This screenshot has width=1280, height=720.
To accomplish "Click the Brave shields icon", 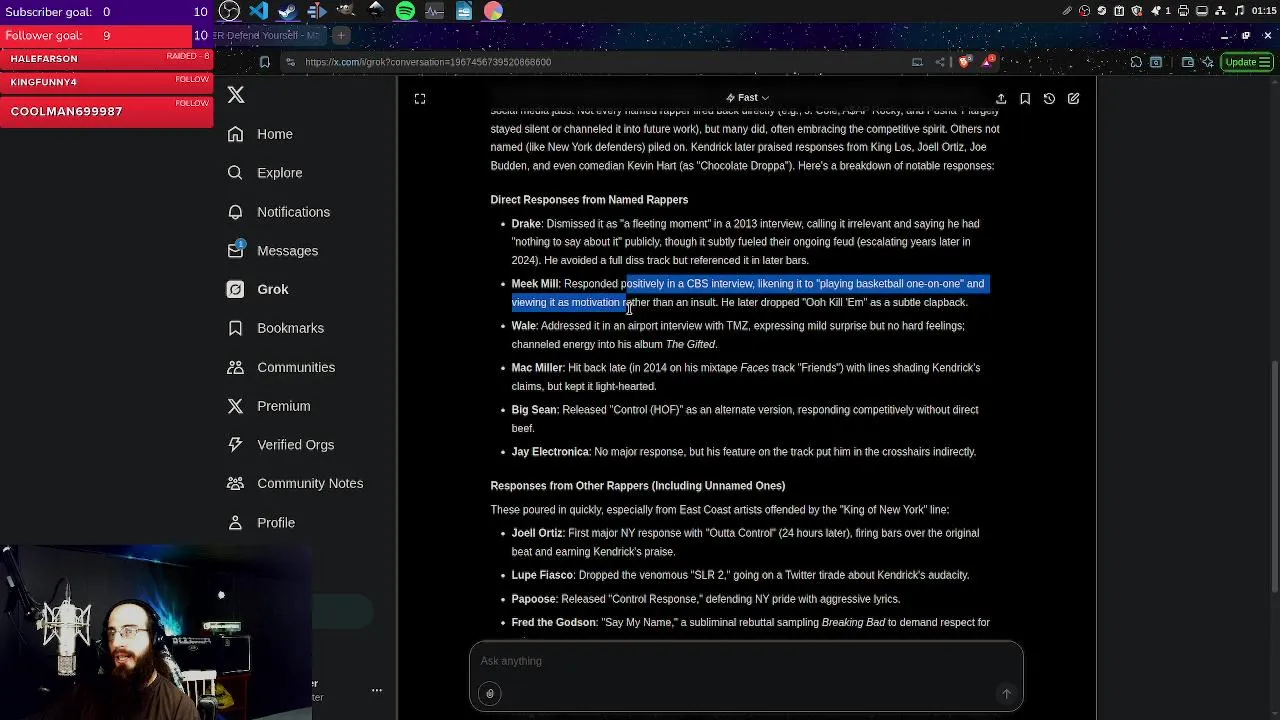I will pyautogui.click(x=965, y=62).
